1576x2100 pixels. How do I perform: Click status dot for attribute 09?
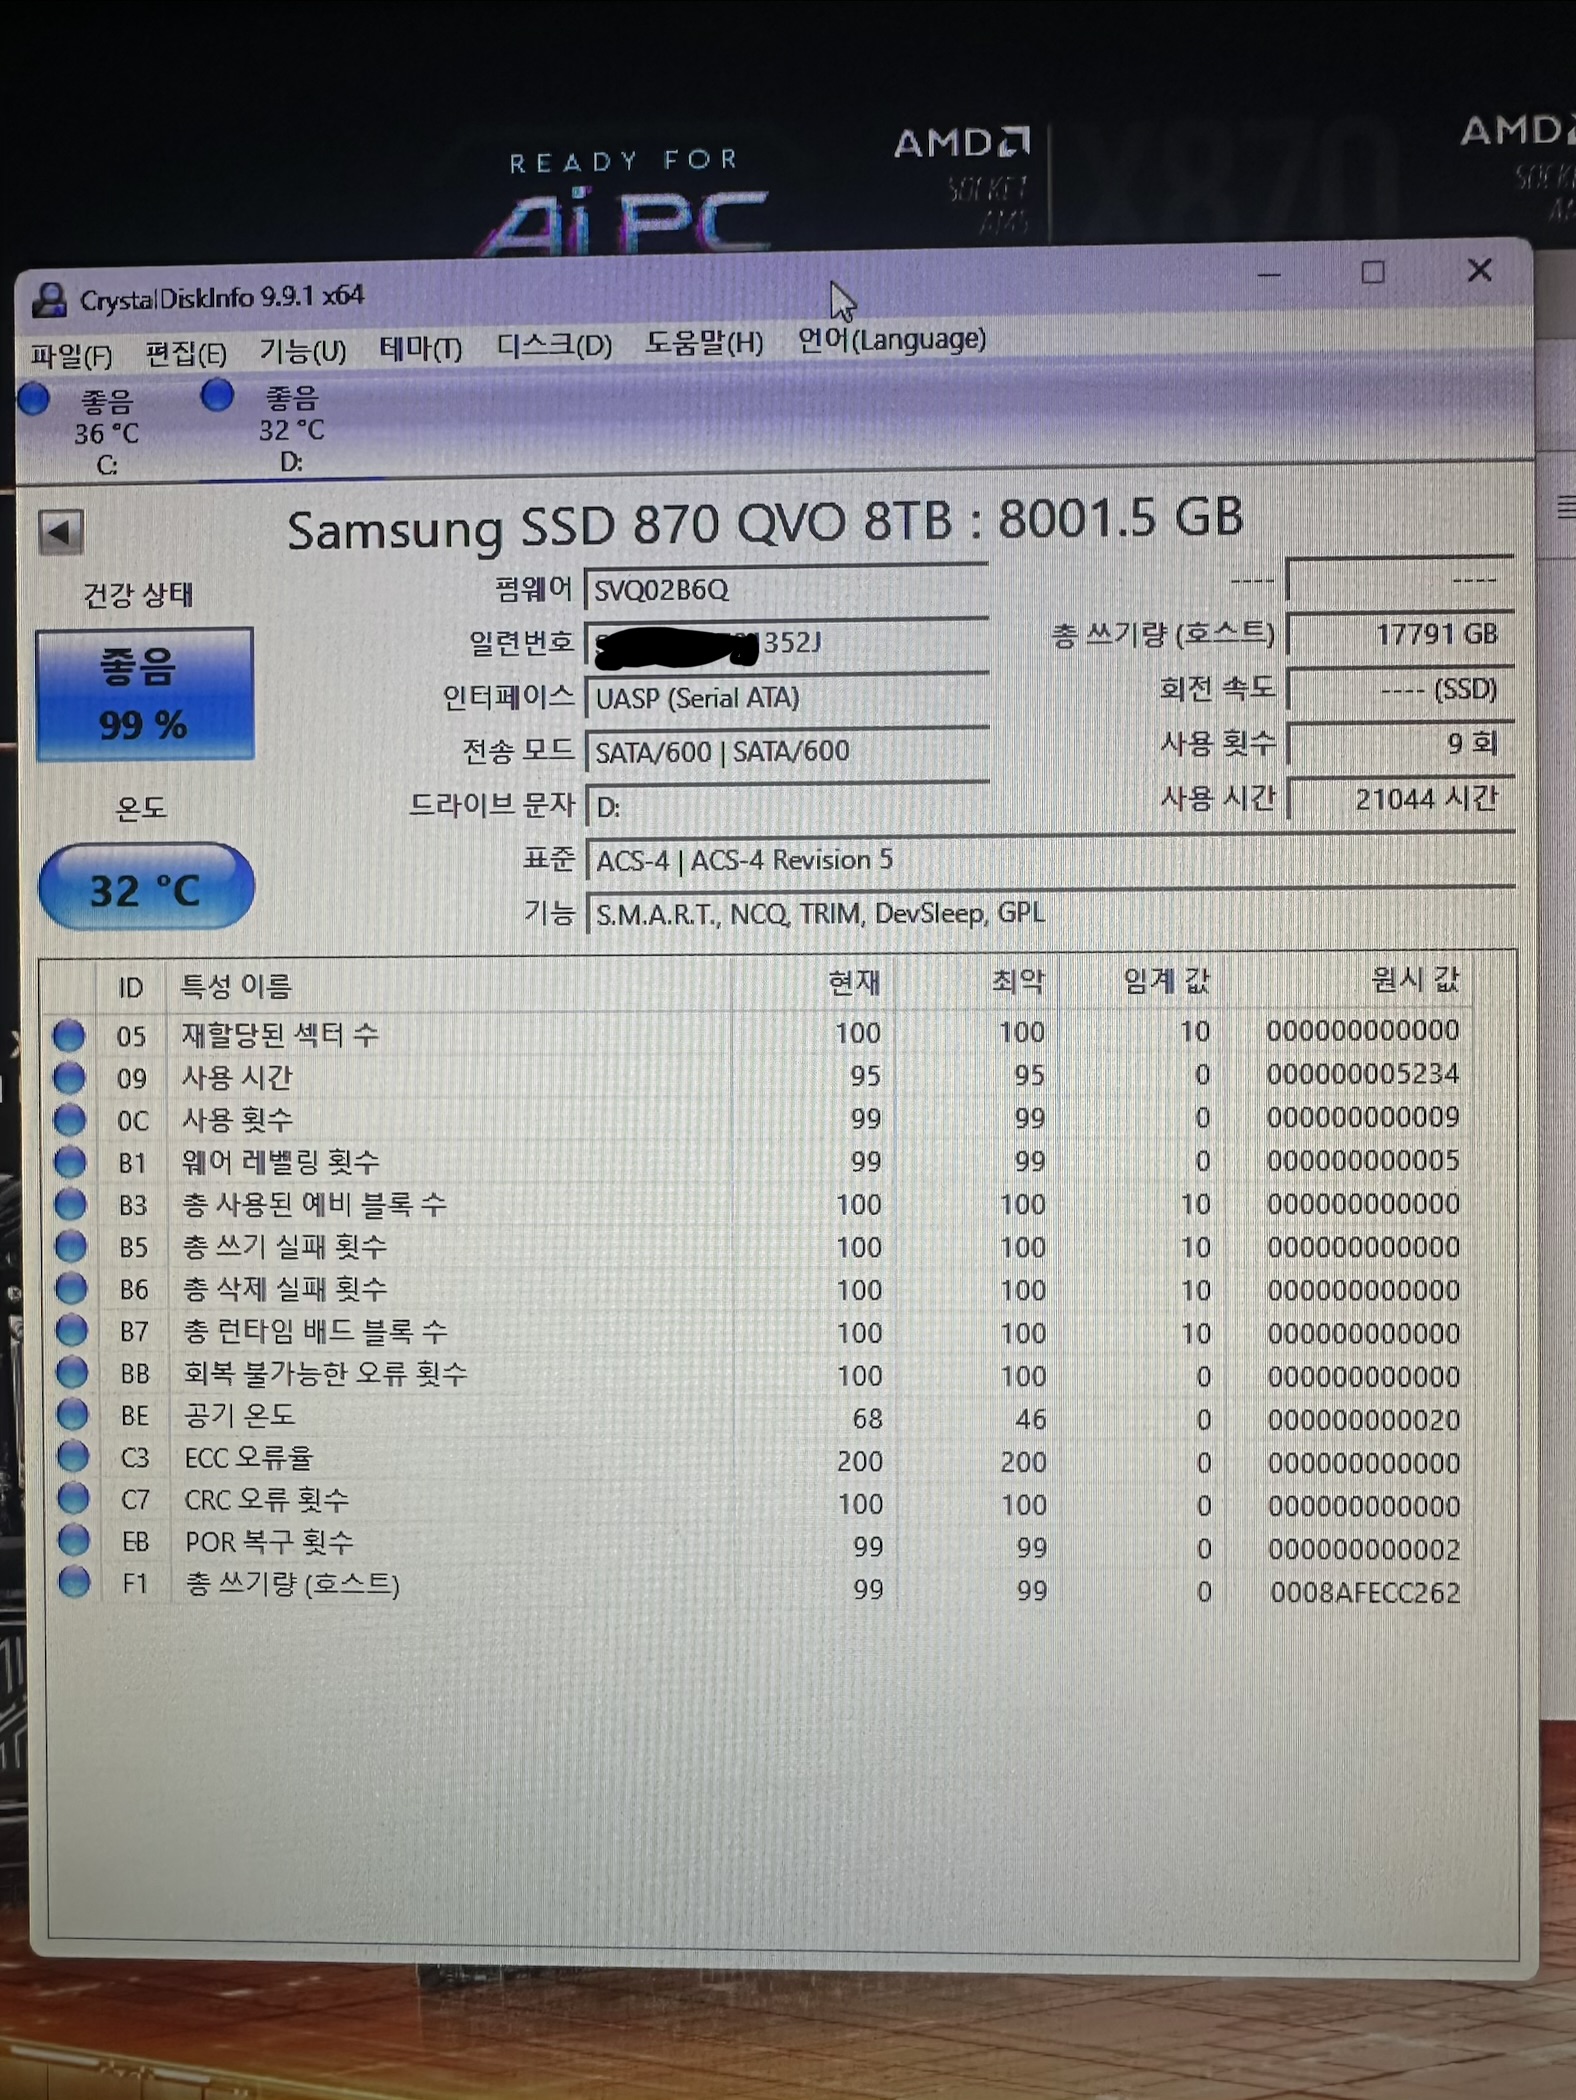(69, 1077)
